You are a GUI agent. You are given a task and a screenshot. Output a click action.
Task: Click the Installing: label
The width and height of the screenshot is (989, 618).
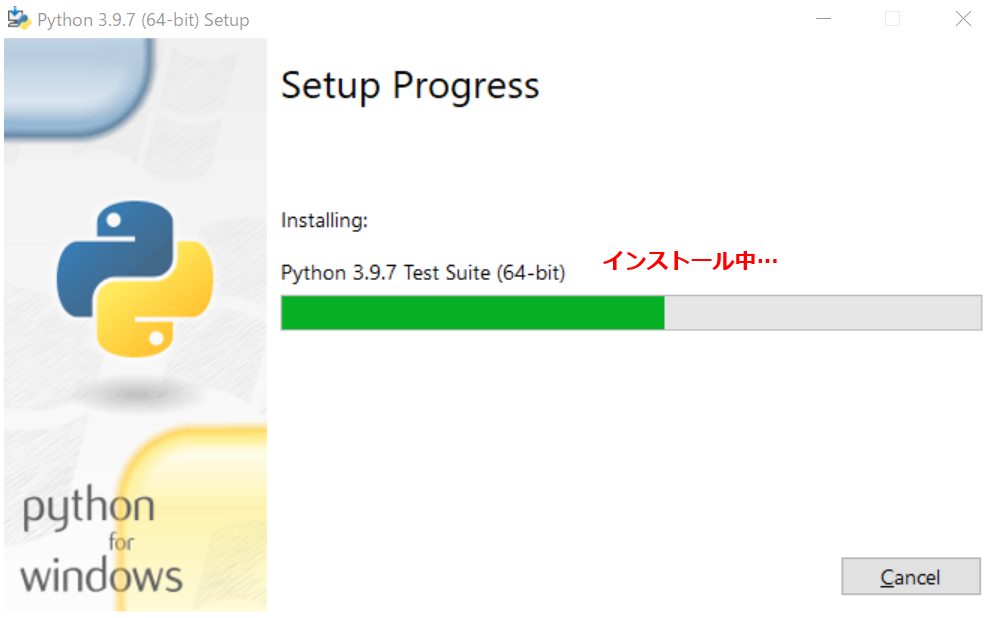[x=324, y=221]
